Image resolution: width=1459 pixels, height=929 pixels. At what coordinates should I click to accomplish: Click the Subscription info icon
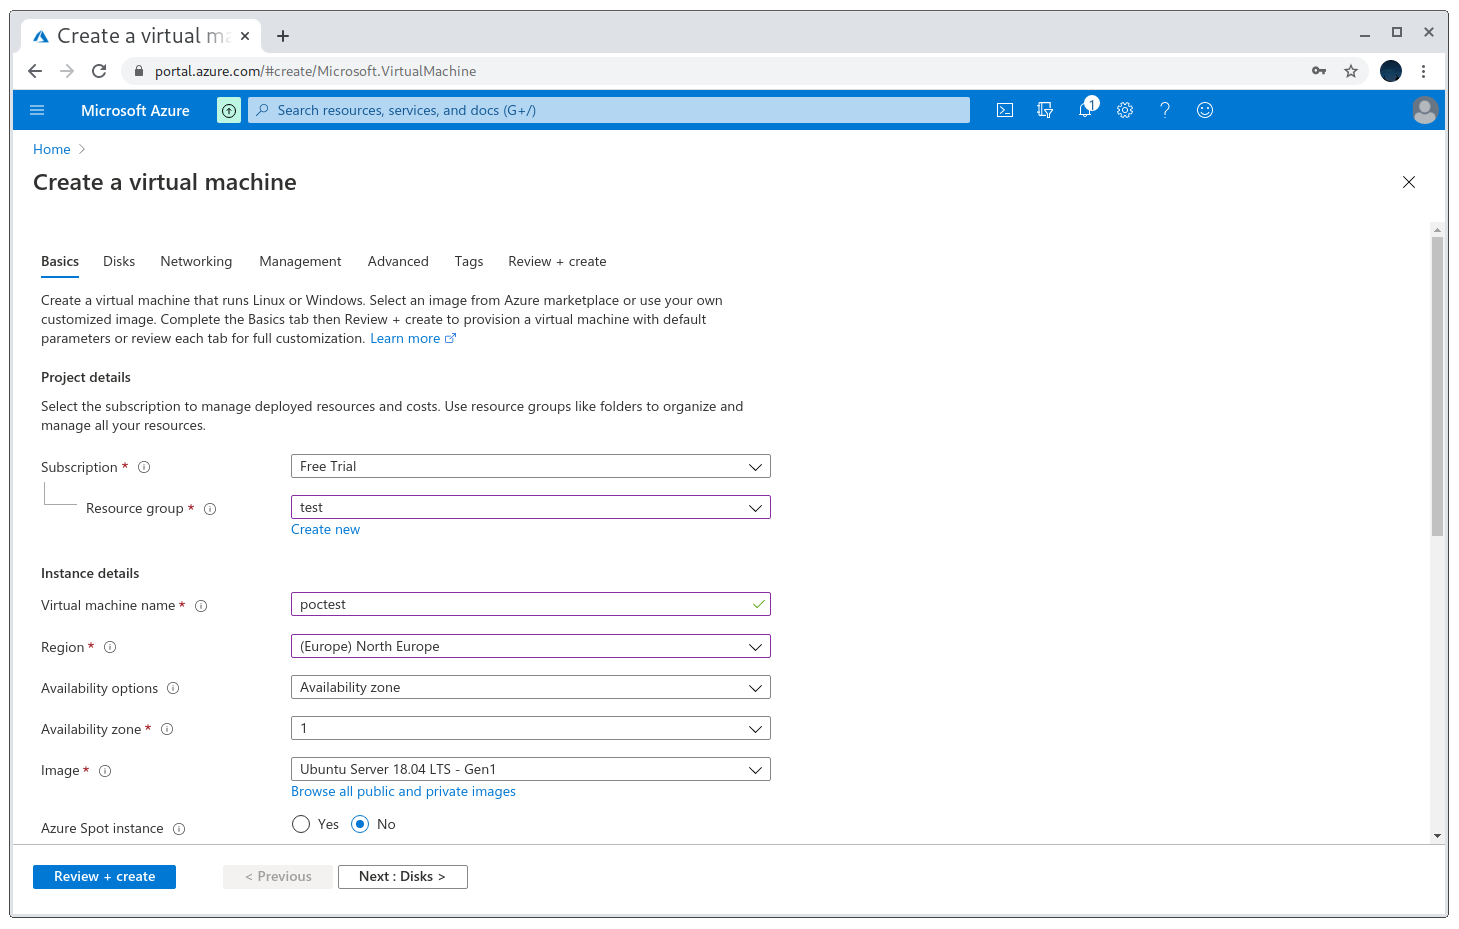tap(144, 467)
